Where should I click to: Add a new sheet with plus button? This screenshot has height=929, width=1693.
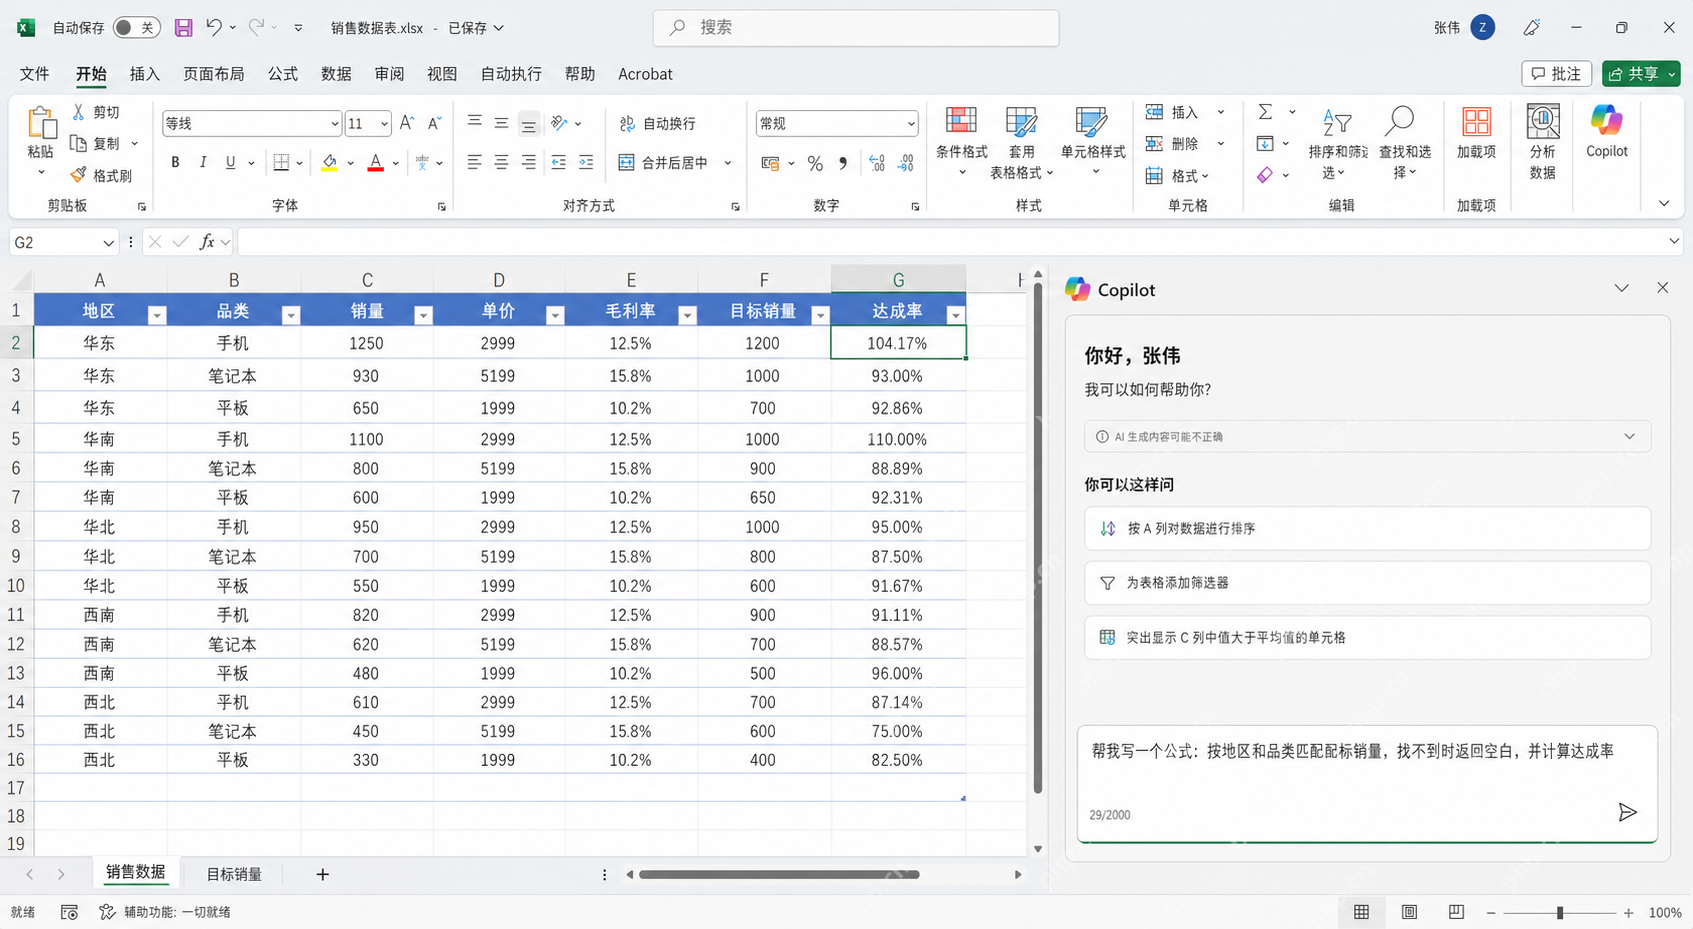pyautogui.click(x=322, y=874)
